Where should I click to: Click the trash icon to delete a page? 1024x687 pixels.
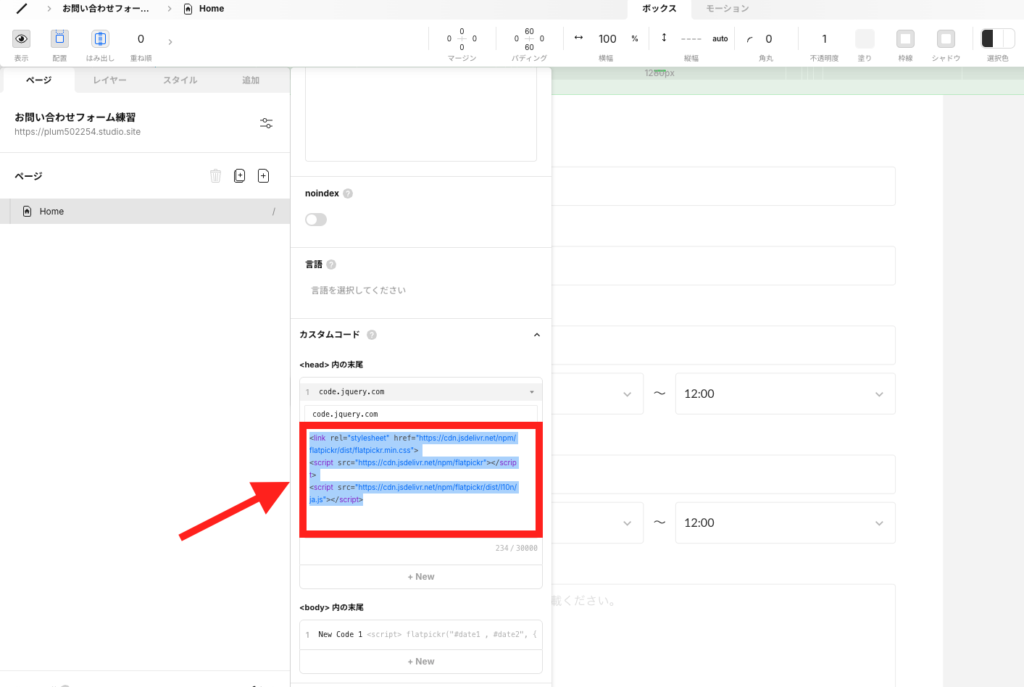(216, 176)
